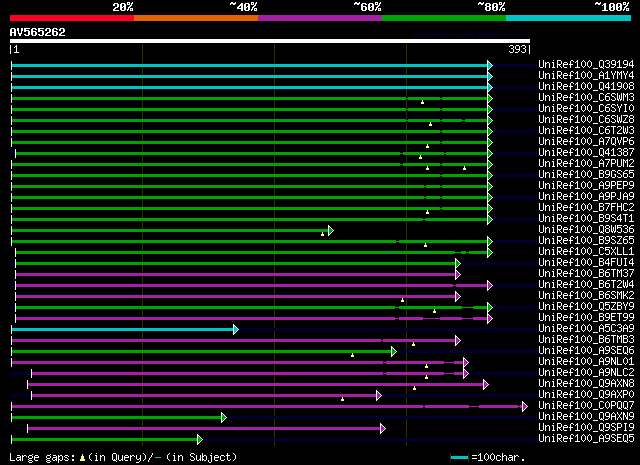
Task: Click the UniRef100_A9NLC2 label
Action: tap(586, 373)
